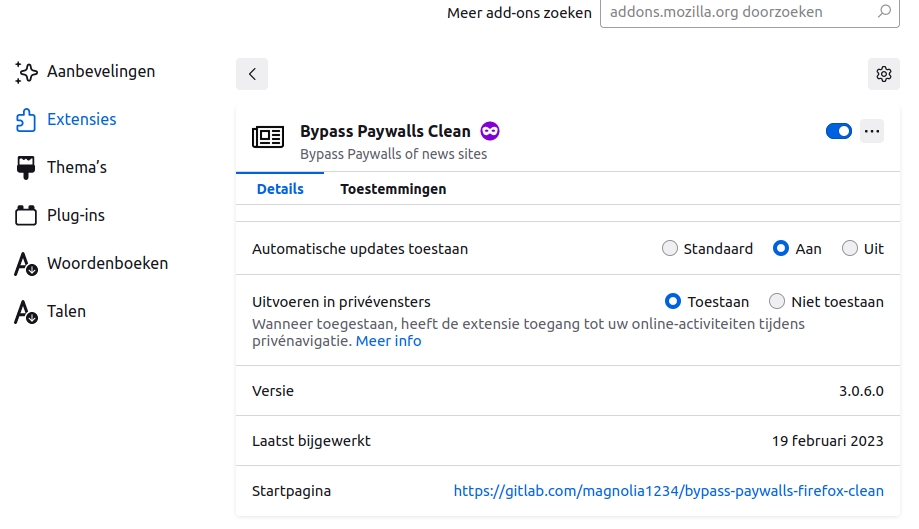Open the three-dot more options menu
The width and height of the screenshot is (919, 529).
[872, 131]
